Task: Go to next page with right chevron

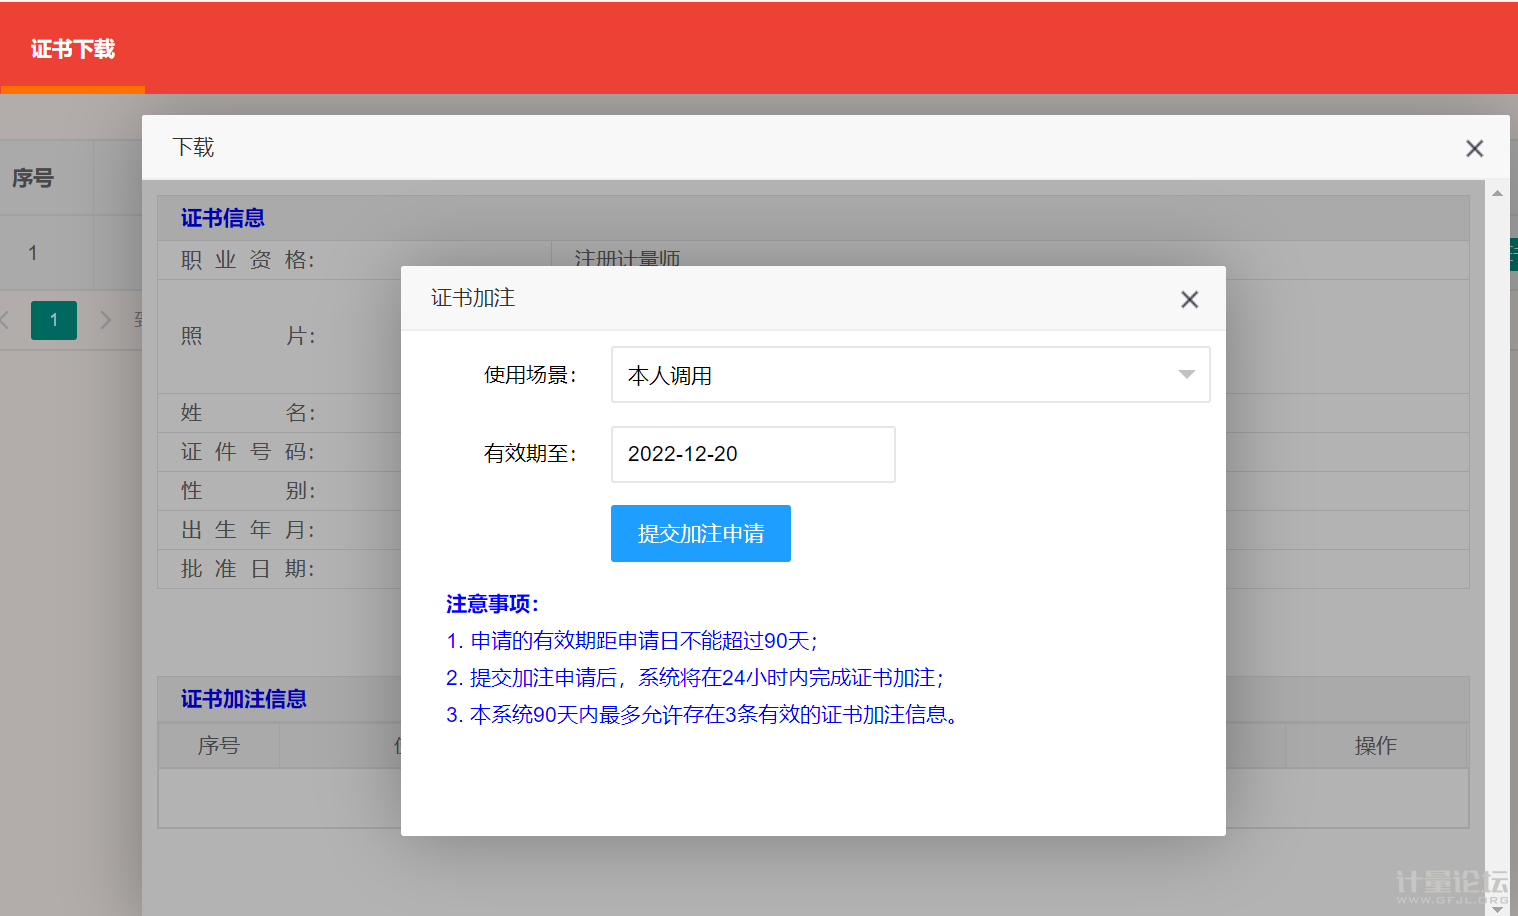Action: 105,320
